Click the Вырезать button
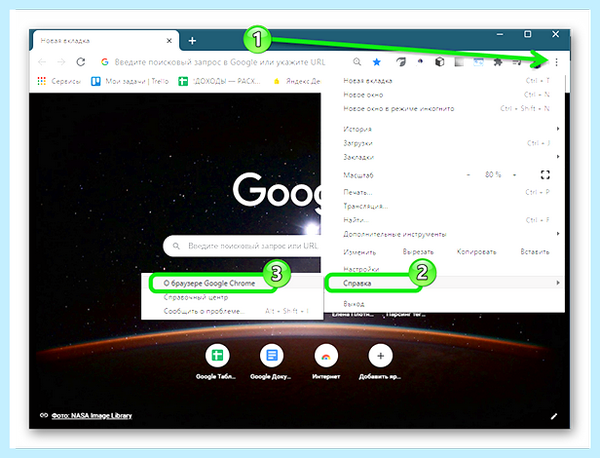Image resolution: width=600 pixels, height=458 pixels. [x=418, y=252]
